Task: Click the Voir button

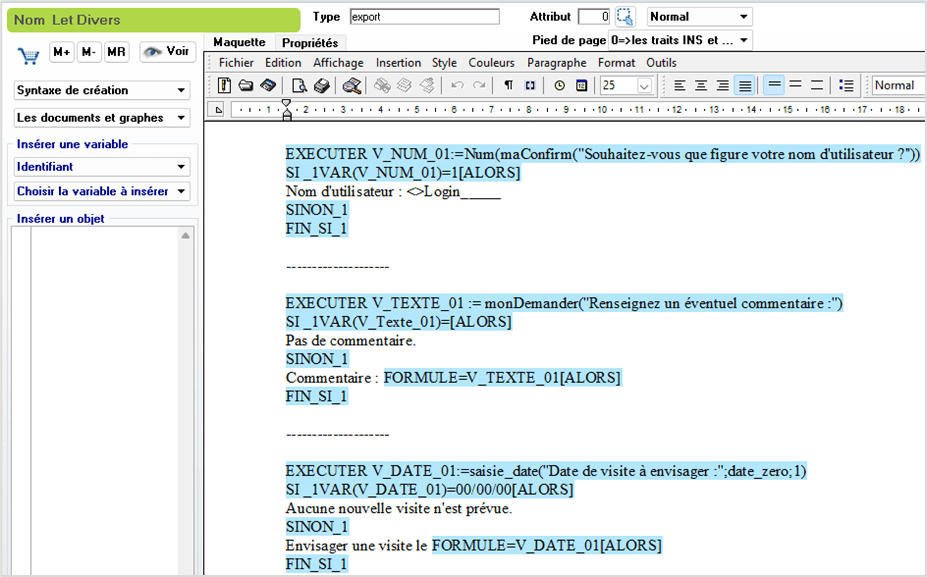Action: click(x=167, y=51)
